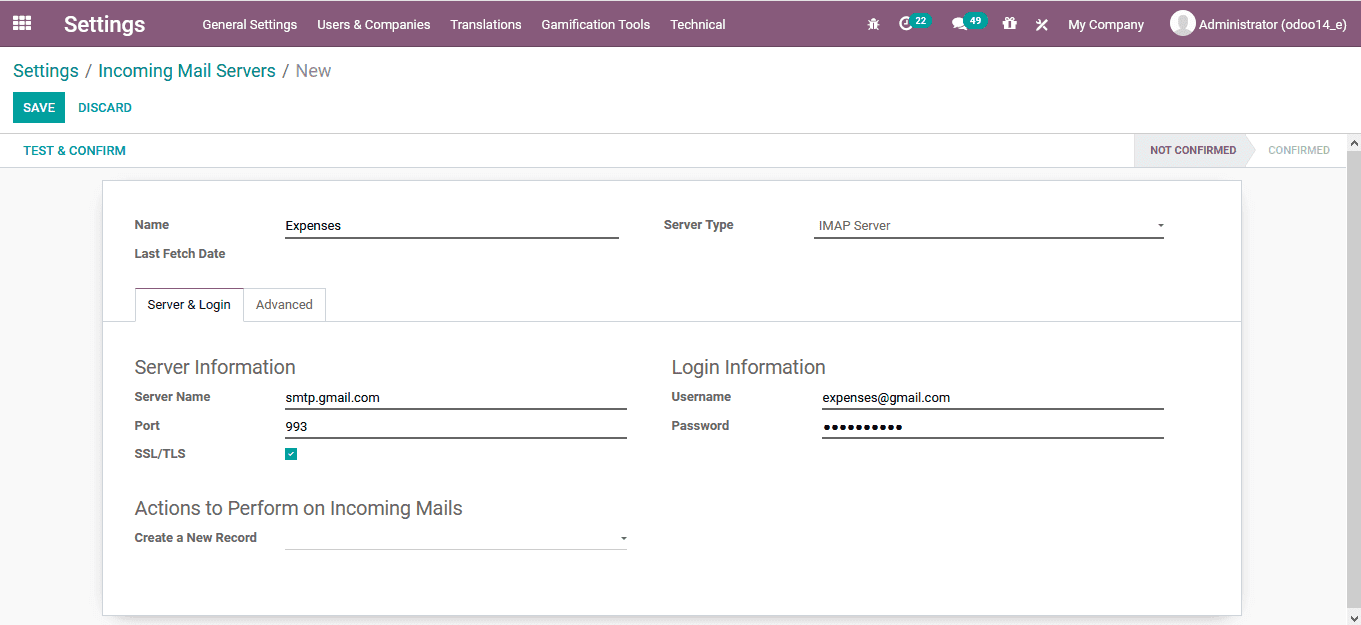Open the apps grid menu icon
The image size is (1361, 625).
tap(22, 23)
